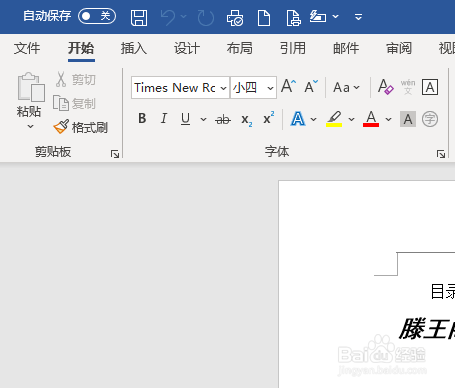Open the Aa Change Case menu

click(346, 87)
